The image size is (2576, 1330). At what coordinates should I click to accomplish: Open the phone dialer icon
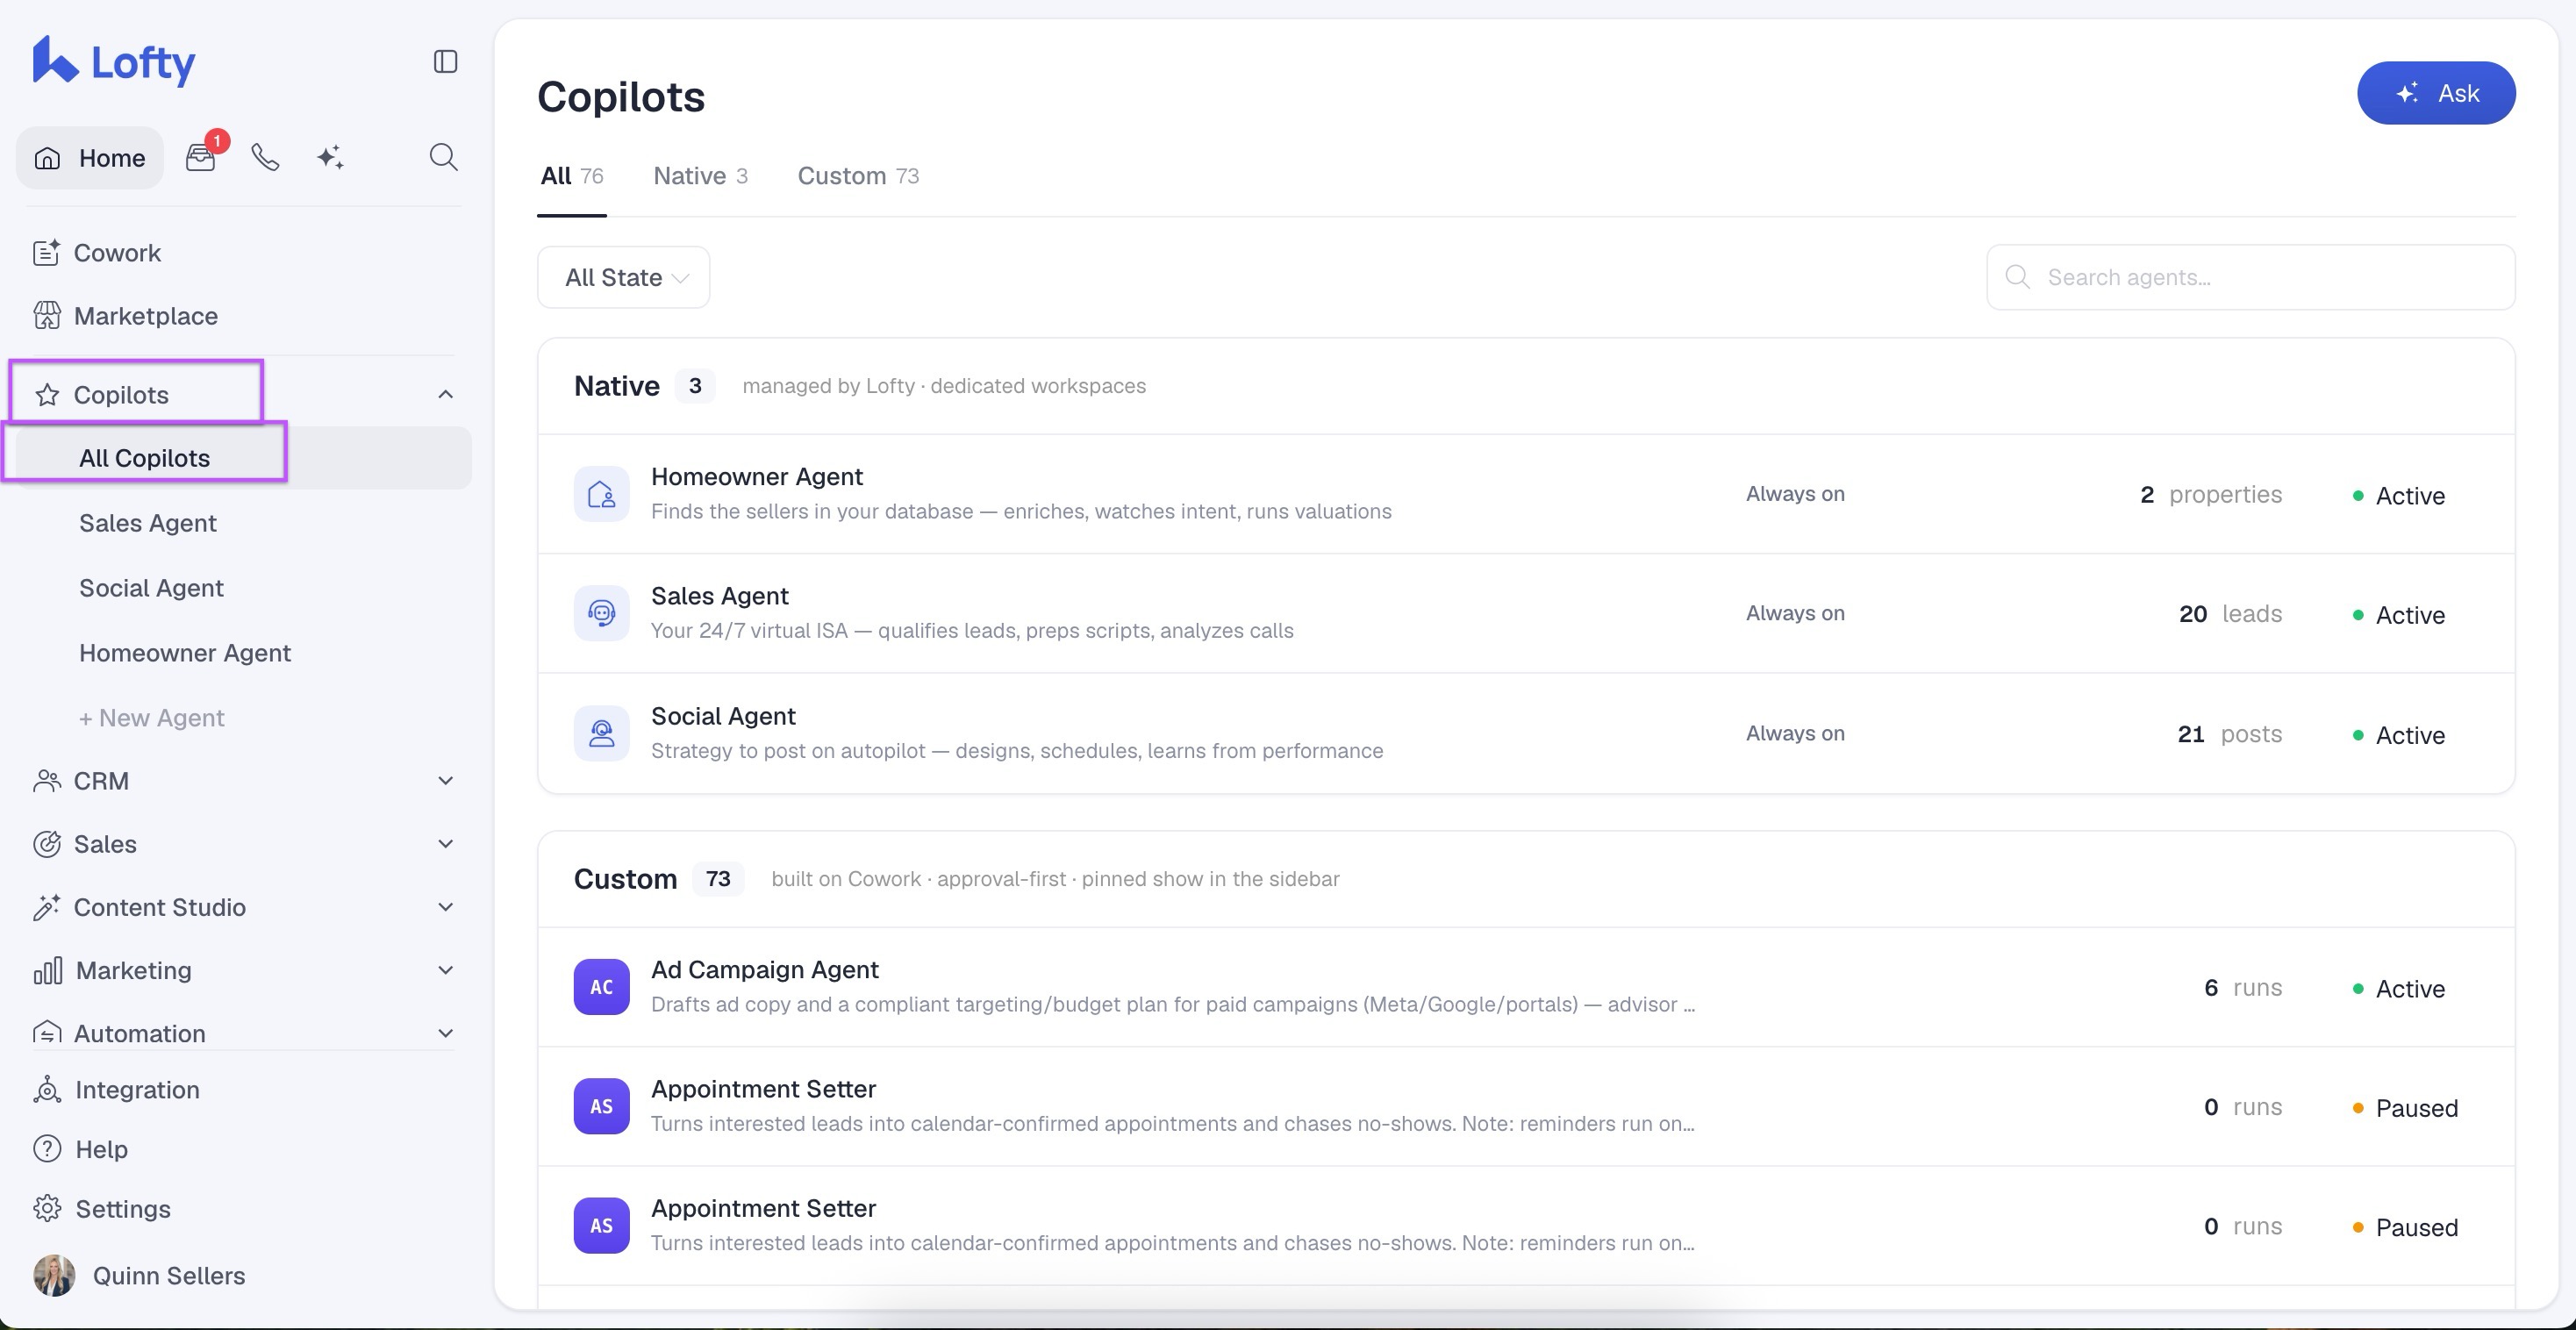click(x=265, y=157)
